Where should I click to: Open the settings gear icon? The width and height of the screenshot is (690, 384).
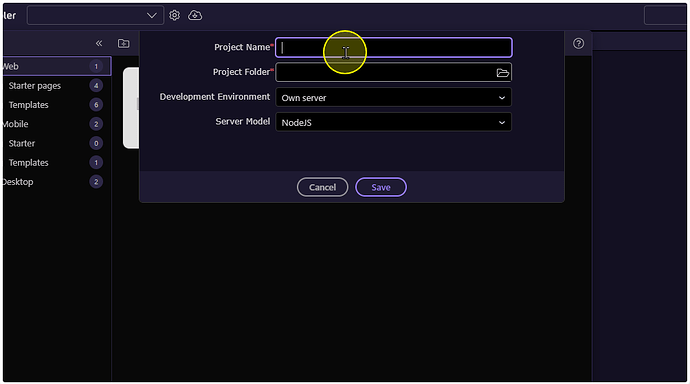[174, 15]
